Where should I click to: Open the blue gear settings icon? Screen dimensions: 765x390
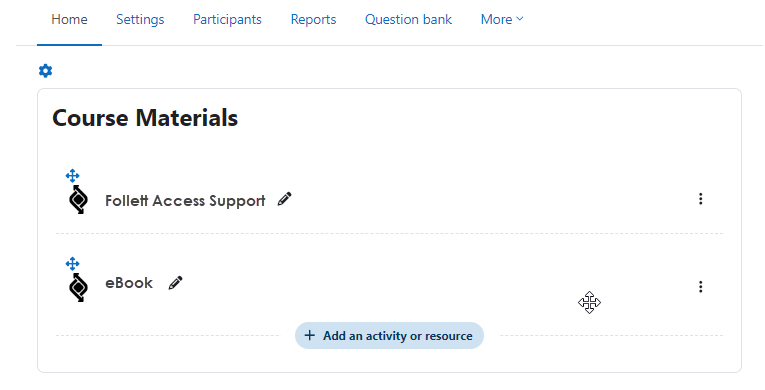coord(45,71)
